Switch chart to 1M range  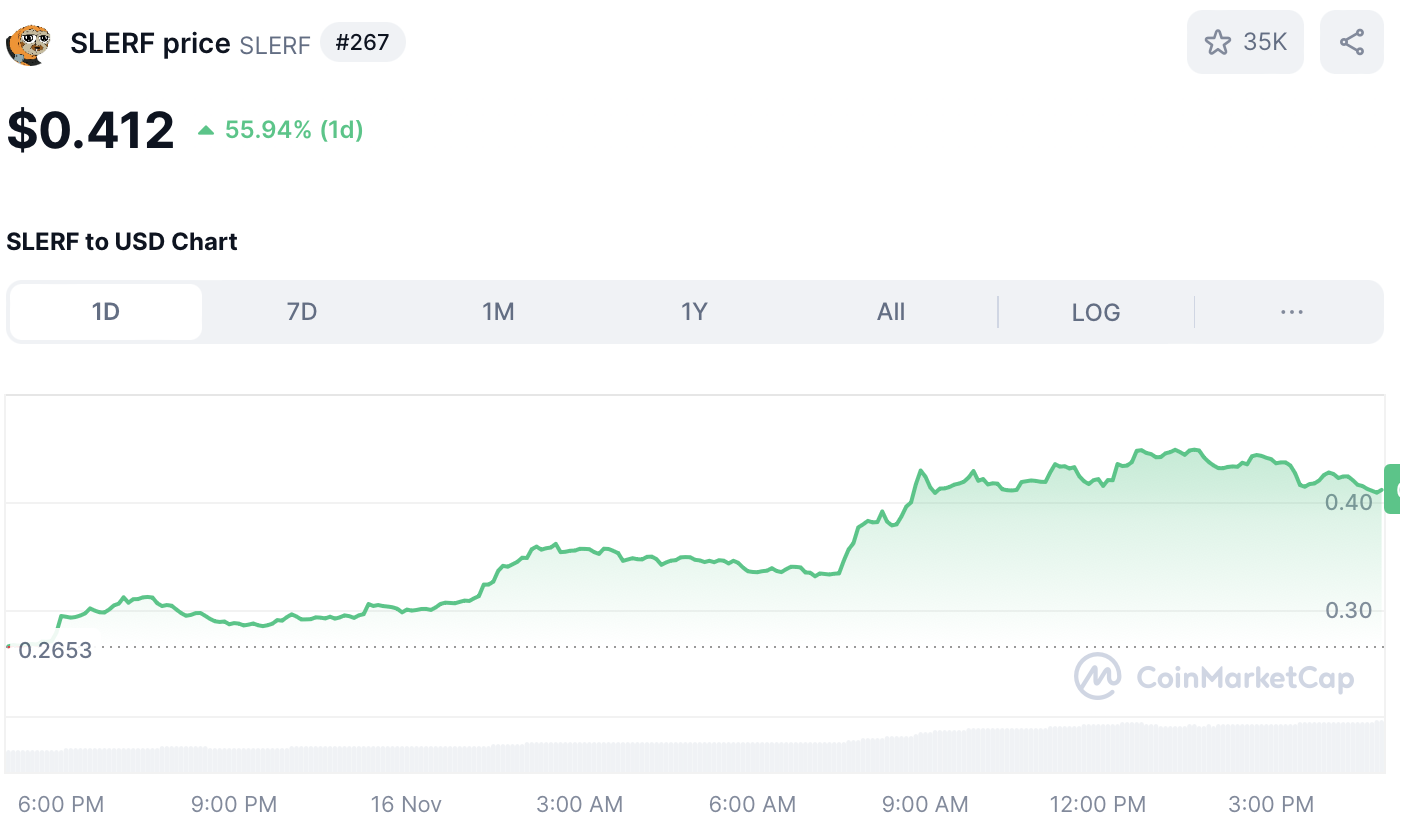click(x=498, y=312)
